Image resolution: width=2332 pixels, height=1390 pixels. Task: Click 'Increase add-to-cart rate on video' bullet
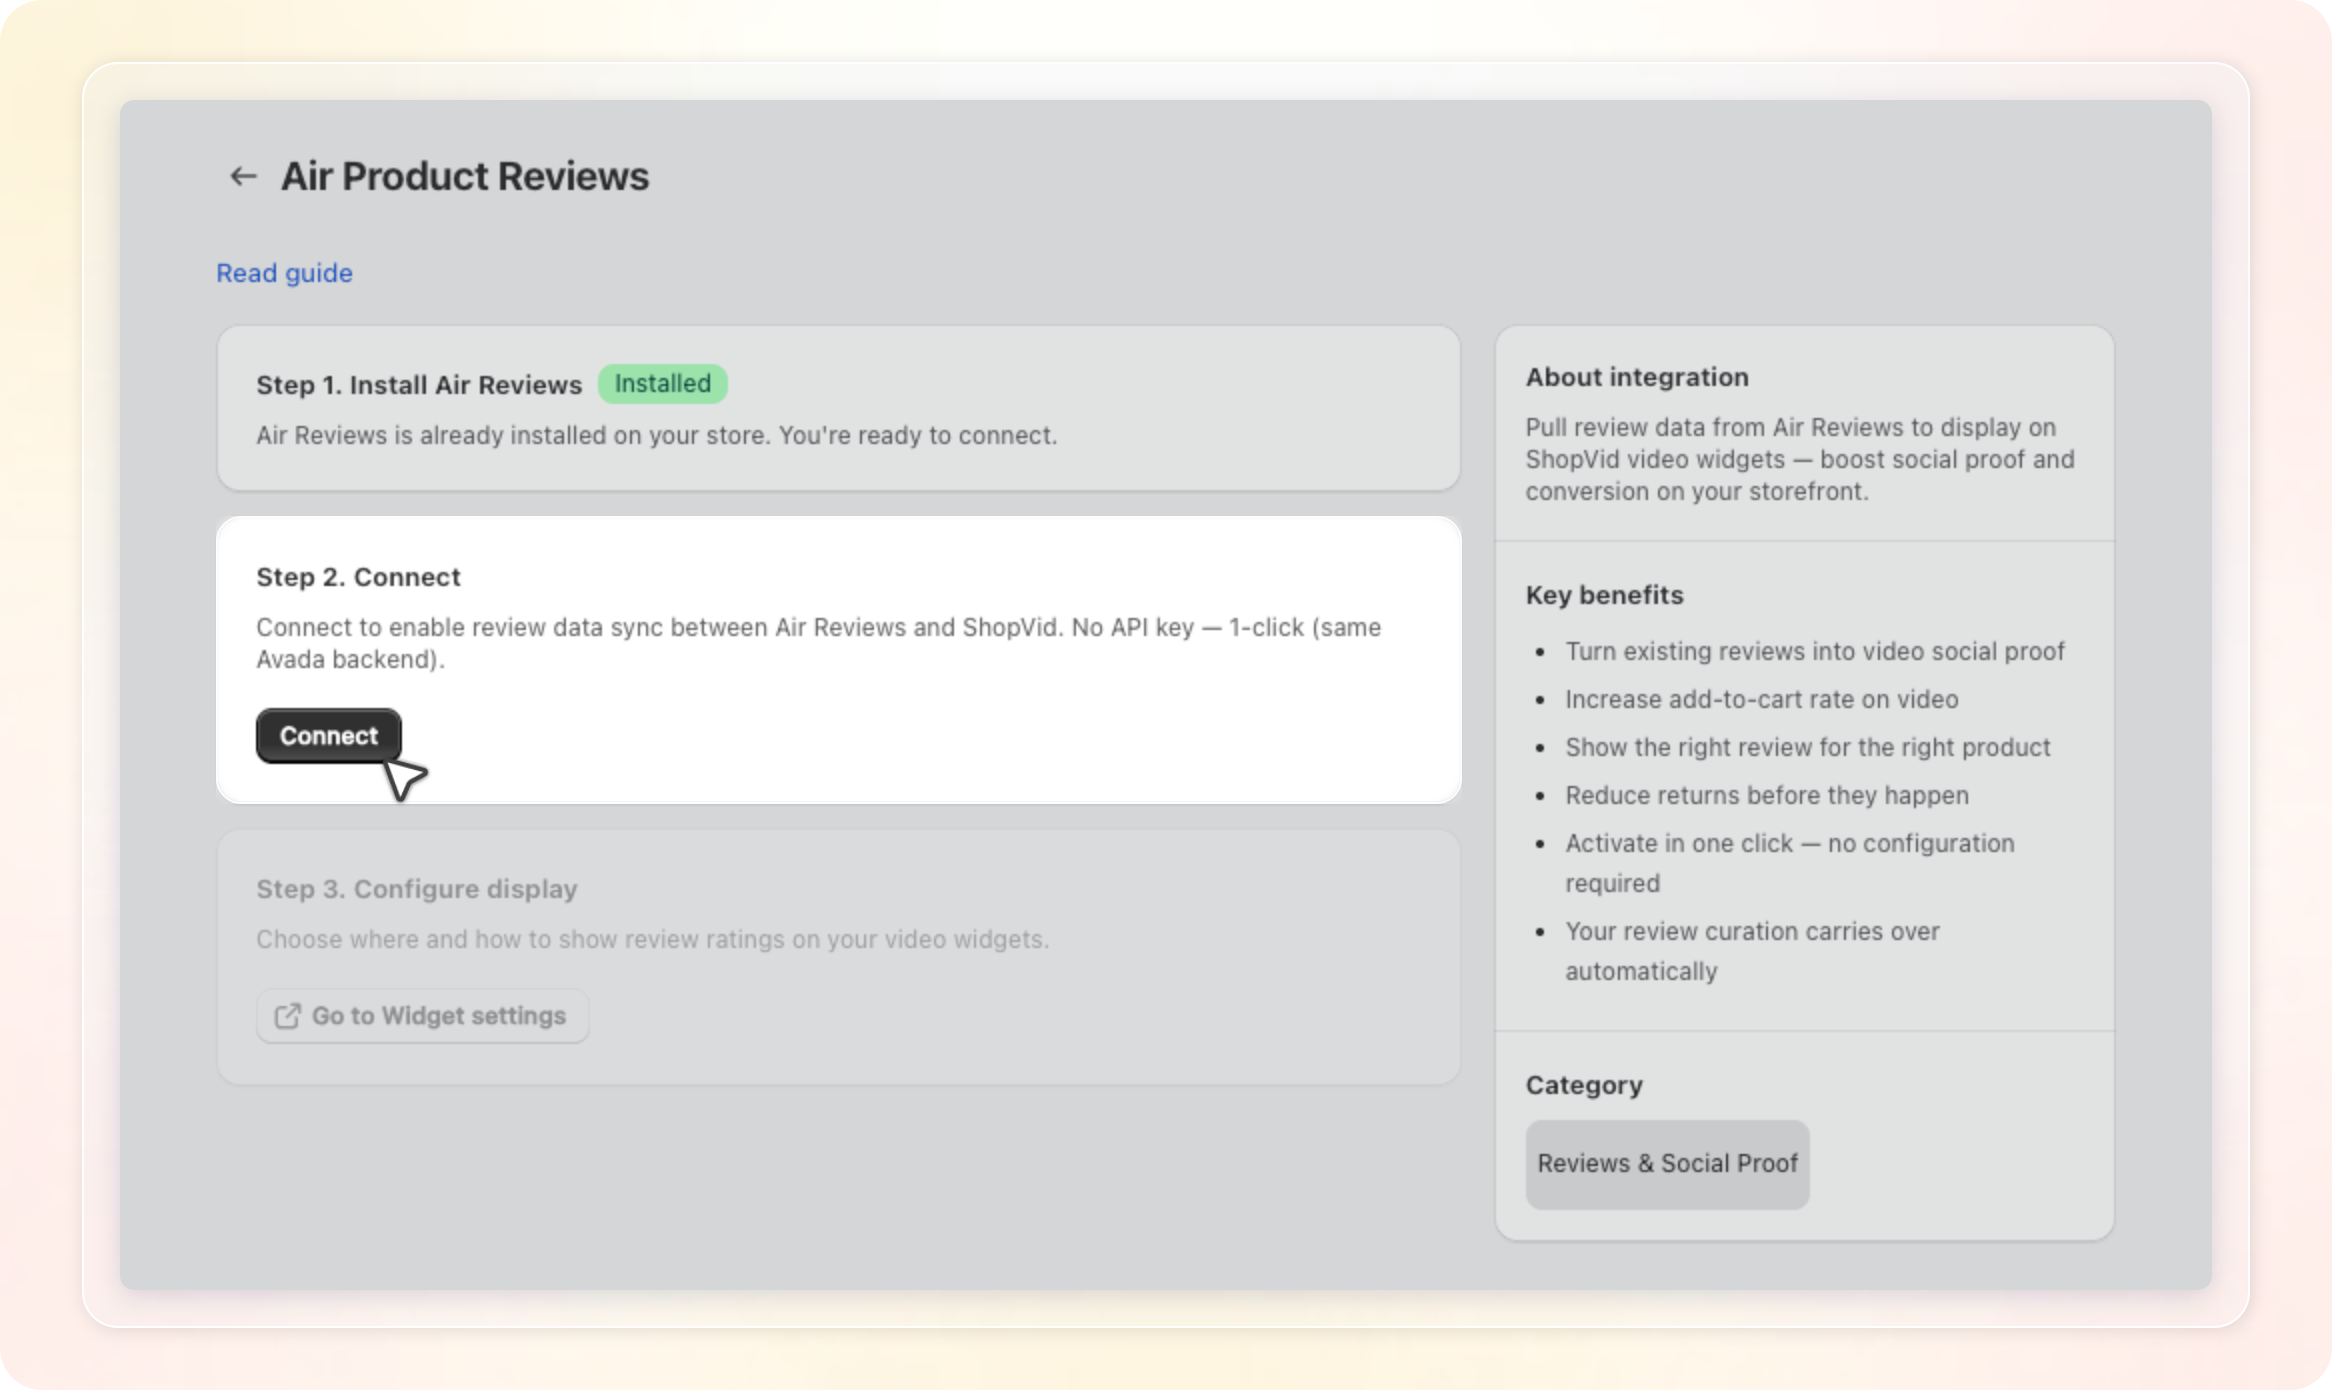coord(1761,699)
